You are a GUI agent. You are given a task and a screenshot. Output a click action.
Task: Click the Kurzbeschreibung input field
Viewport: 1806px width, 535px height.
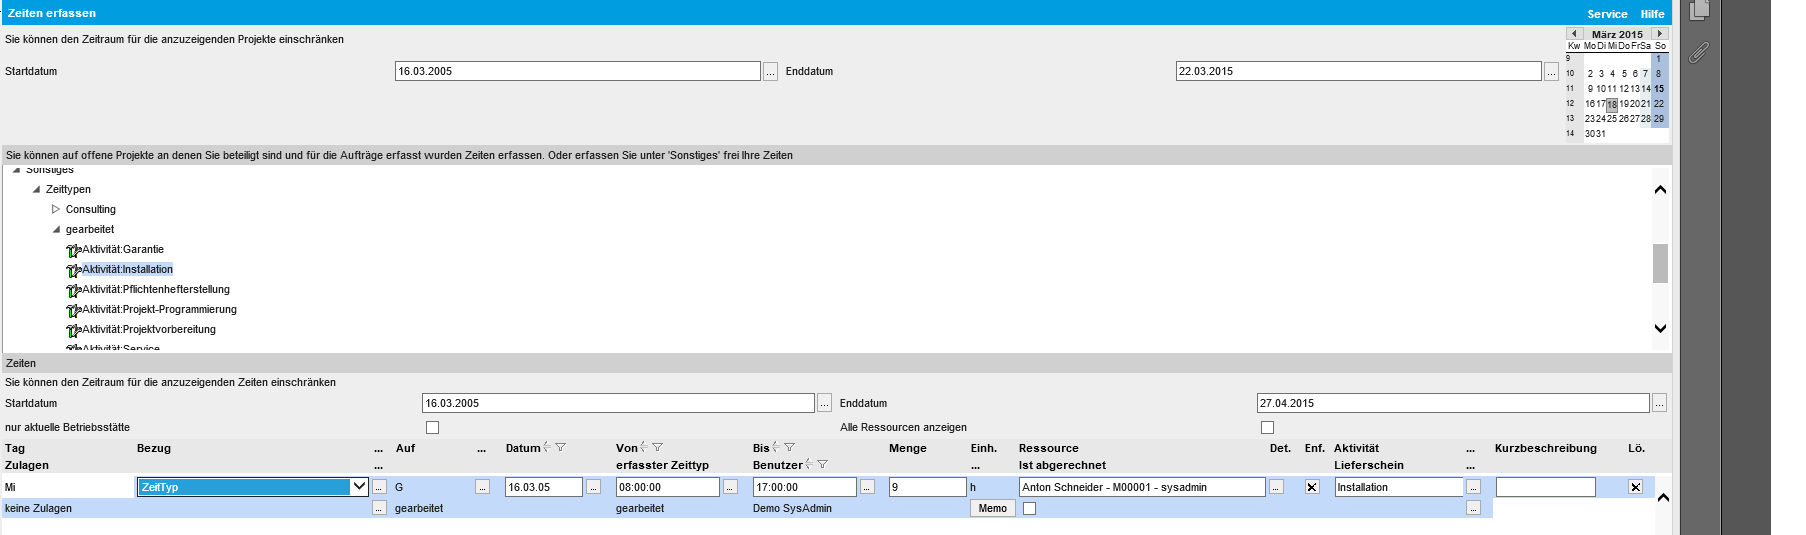point(1545,487)
